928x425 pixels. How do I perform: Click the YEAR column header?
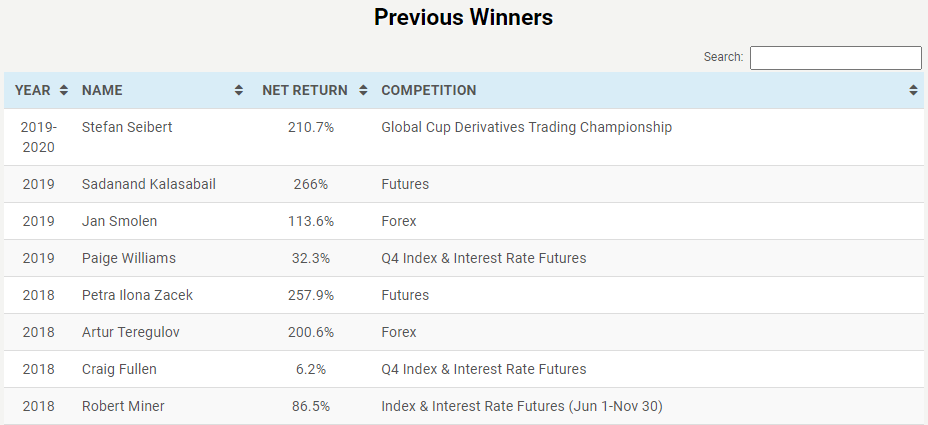click(x=33, y=91)
